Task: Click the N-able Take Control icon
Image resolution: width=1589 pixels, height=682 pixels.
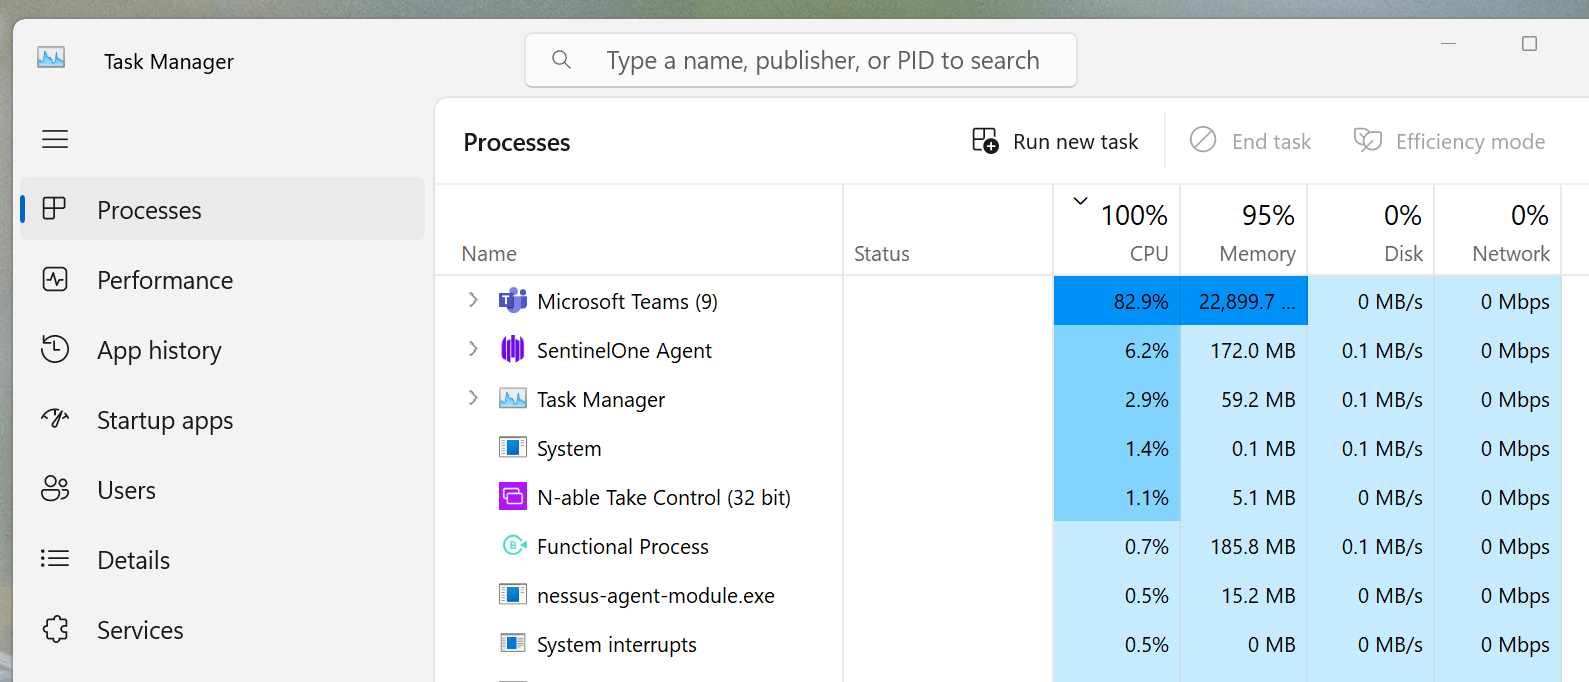Action: [x=513, y=496]
